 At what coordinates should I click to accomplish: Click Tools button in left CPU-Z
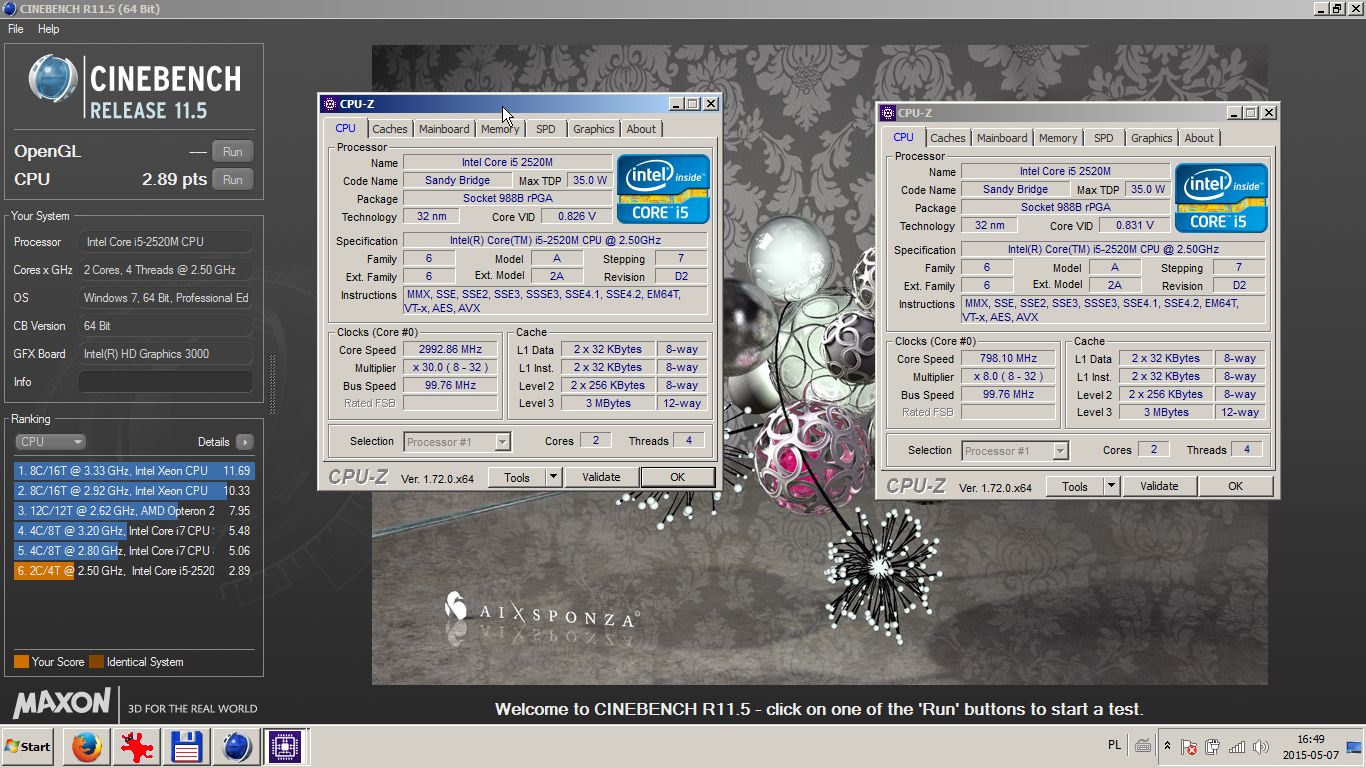point(517,477)
